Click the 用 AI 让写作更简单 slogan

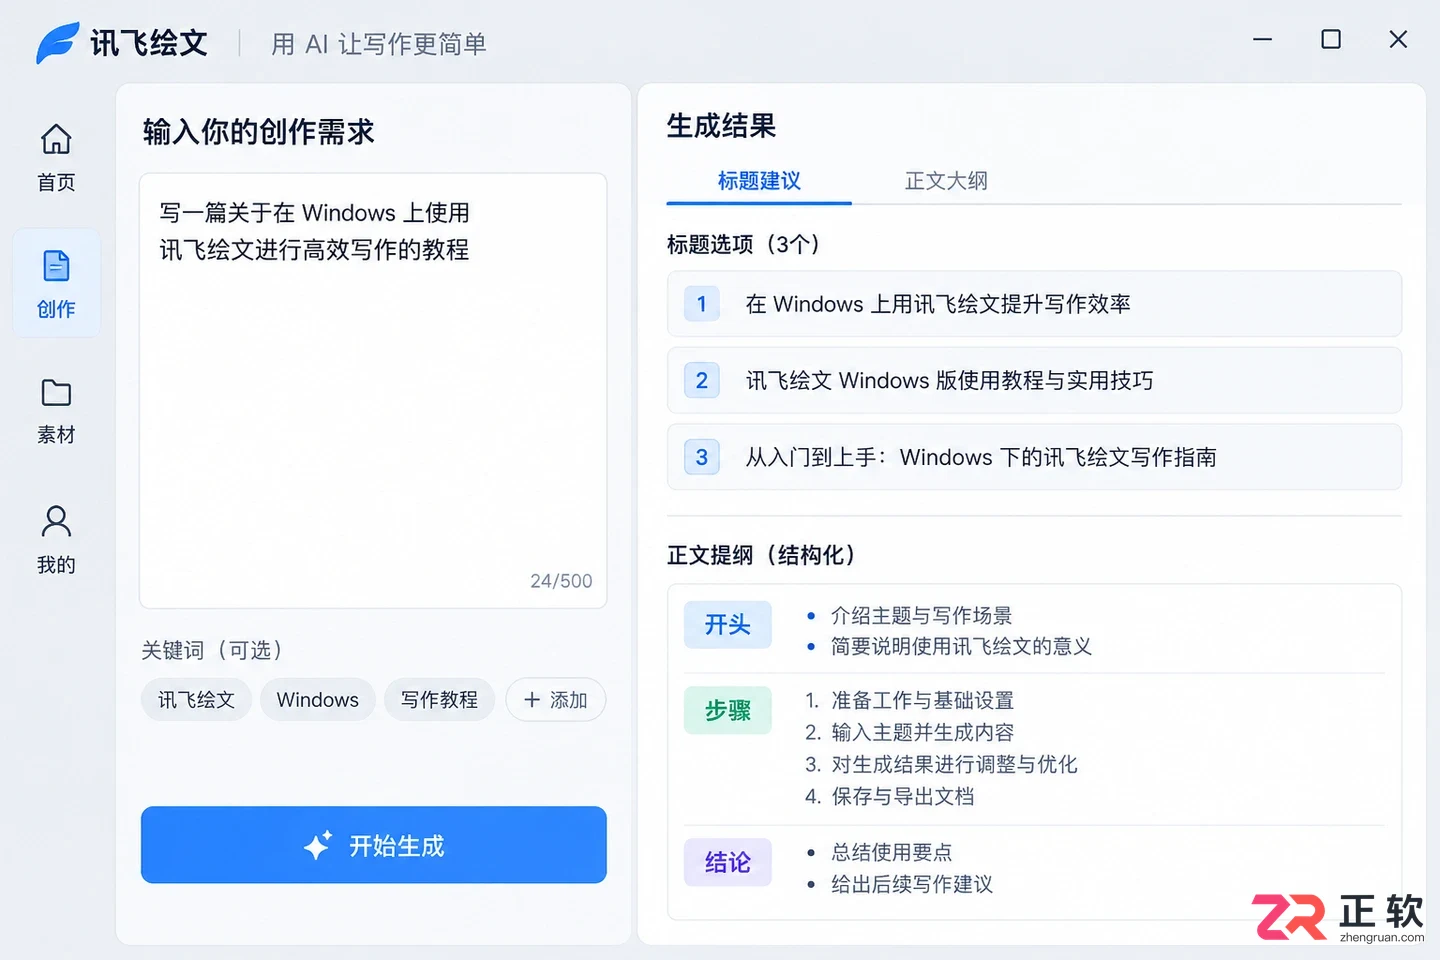[379, 44]
